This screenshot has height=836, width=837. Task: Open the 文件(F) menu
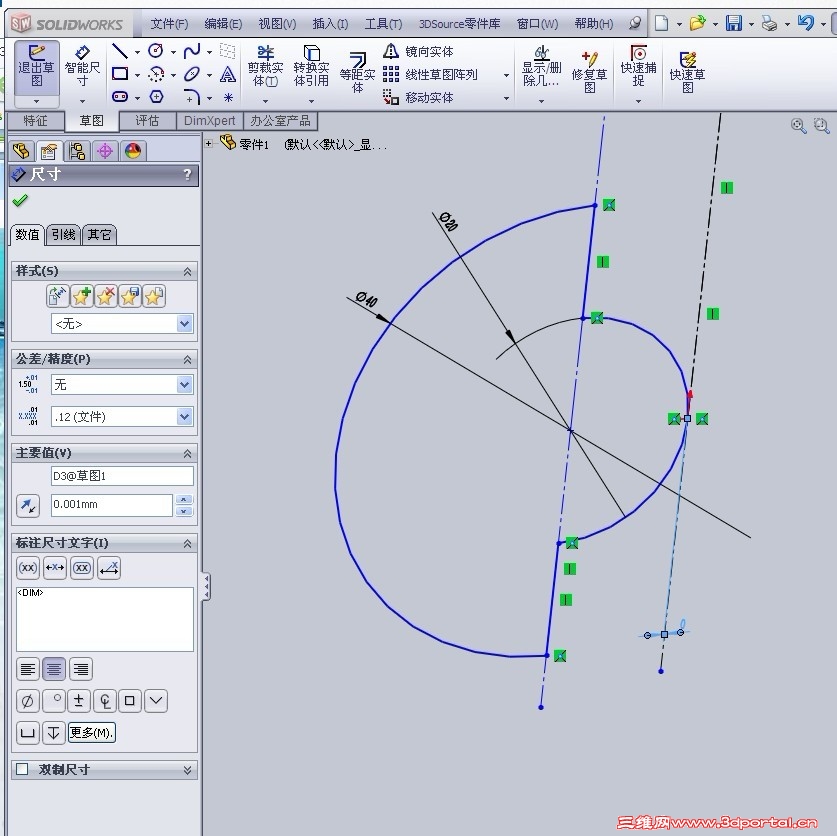tap(169, 23)
